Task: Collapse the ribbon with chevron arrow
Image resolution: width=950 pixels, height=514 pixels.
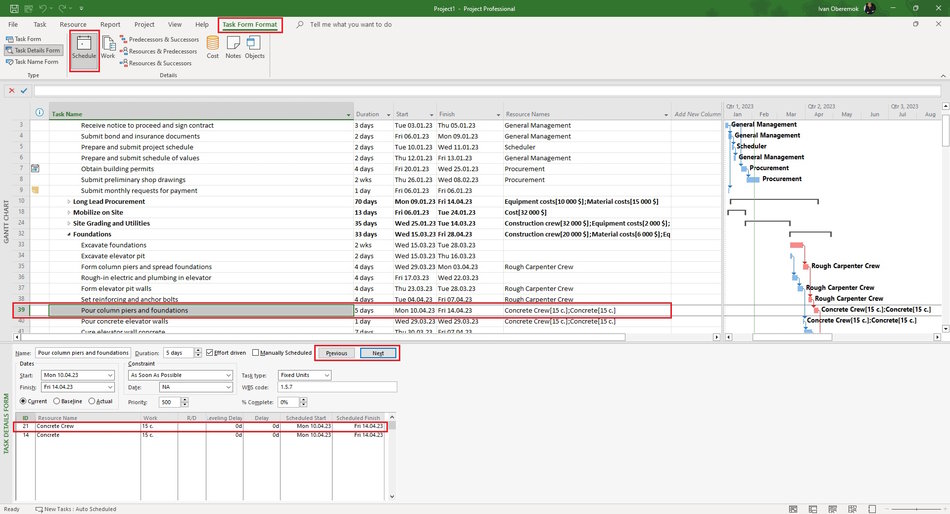Action: (x=943, y=76)
